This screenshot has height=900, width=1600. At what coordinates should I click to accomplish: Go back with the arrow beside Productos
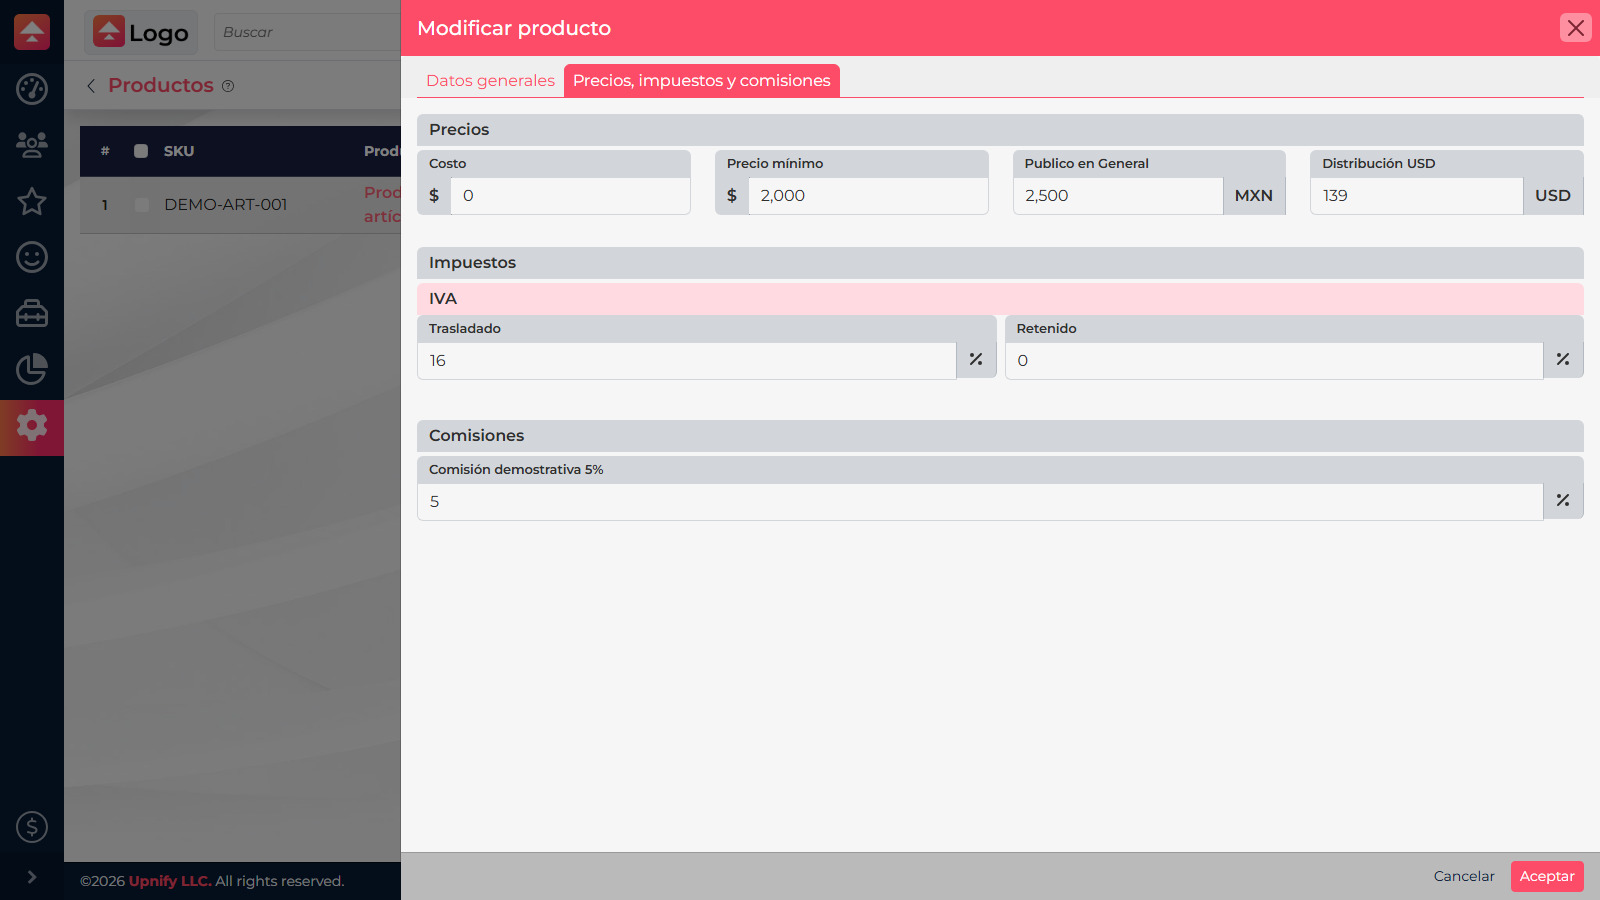click(x=91, y=86)
